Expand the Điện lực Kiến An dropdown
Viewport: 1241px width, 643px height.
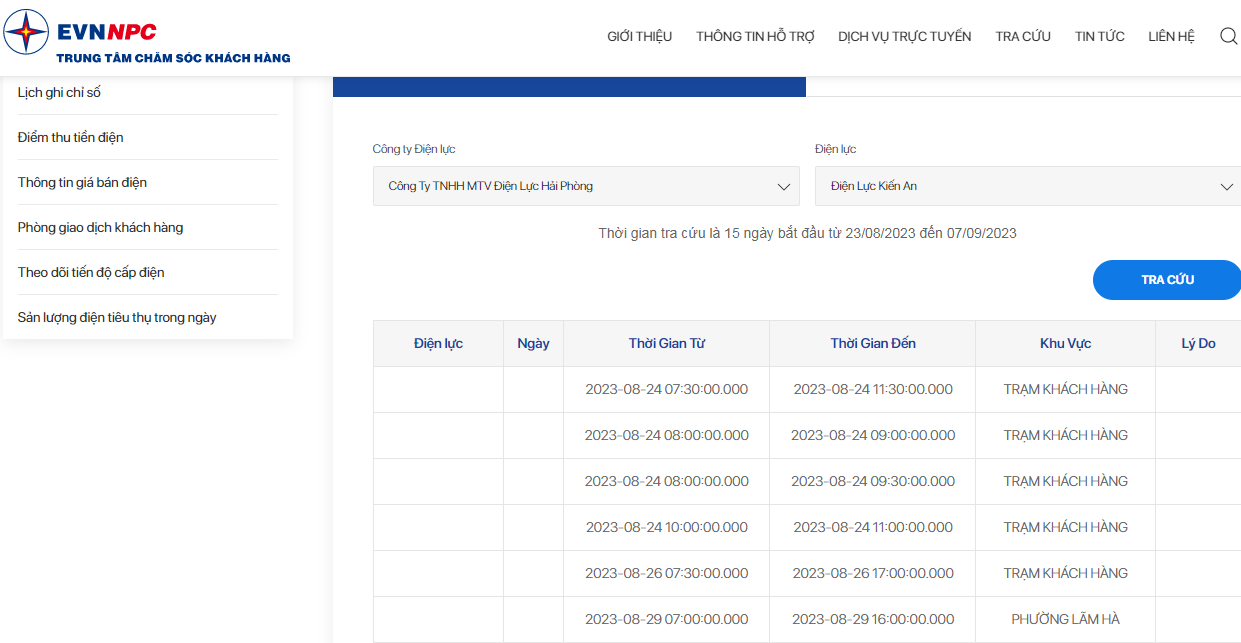click(x=1028, y=186)
